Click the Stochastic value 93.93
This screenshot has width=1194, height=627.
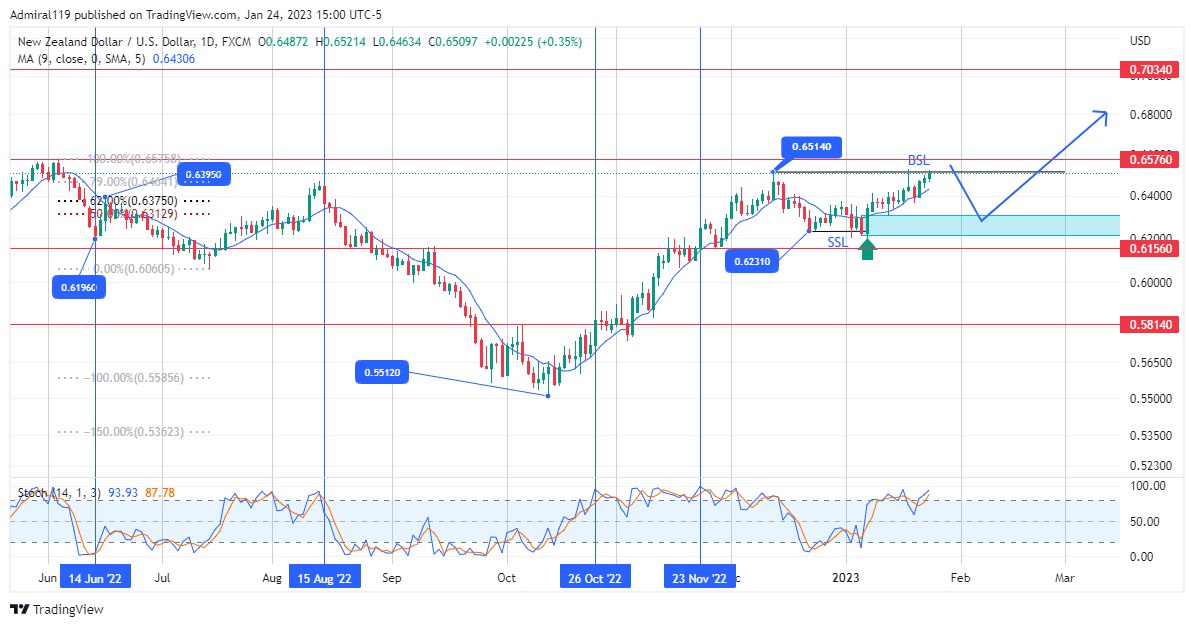tap(123, 493)
